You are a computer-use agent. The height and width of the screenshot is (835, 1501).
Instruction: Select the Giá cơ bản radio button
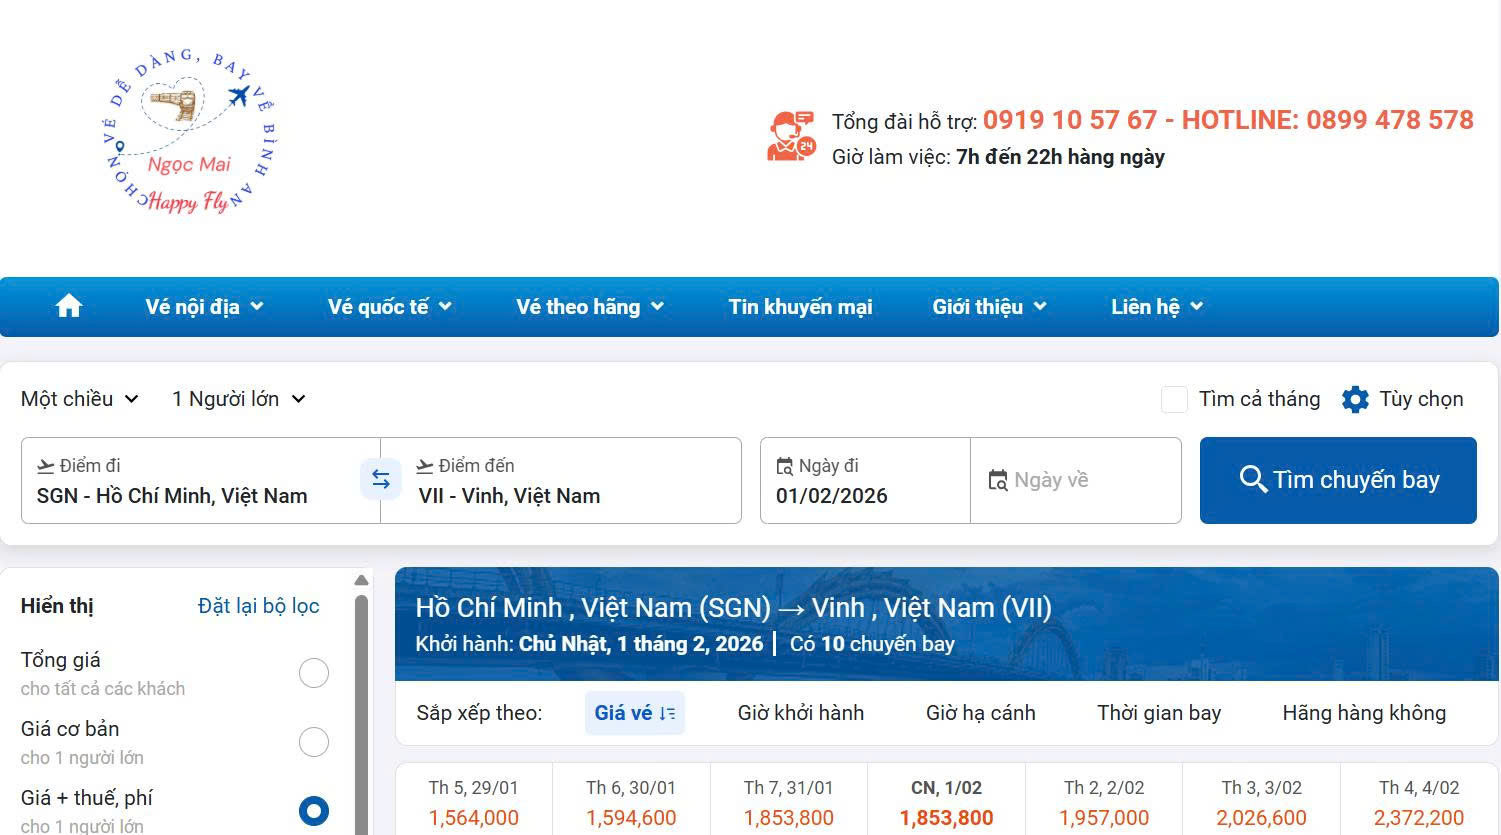tap(314, 742)
